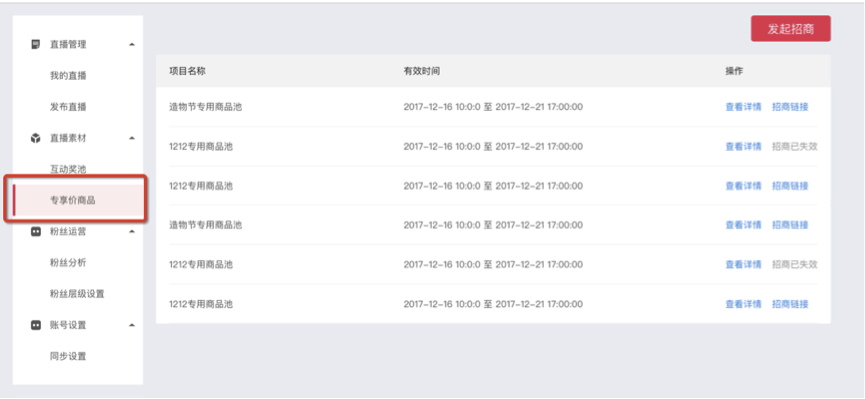The height and width of the screenshot is (399, 865).
Task: Open 我的直播 in the sidebar
Action: click(x=68, y=76)
